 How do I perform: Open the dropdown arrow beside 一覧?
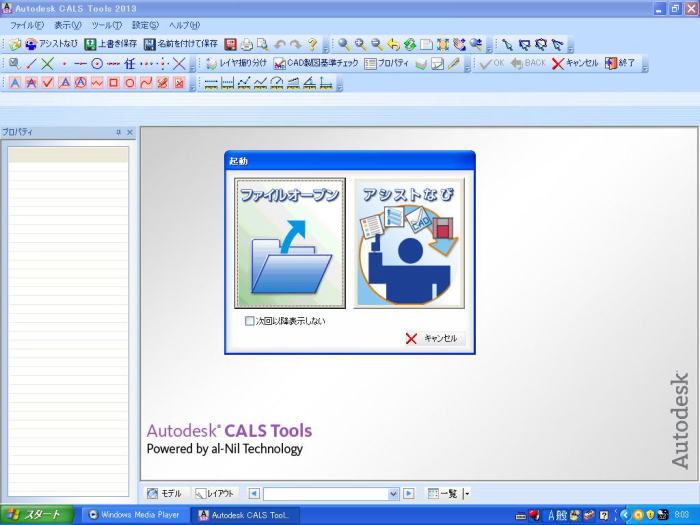pyautogui.click(x=467, y=494)
